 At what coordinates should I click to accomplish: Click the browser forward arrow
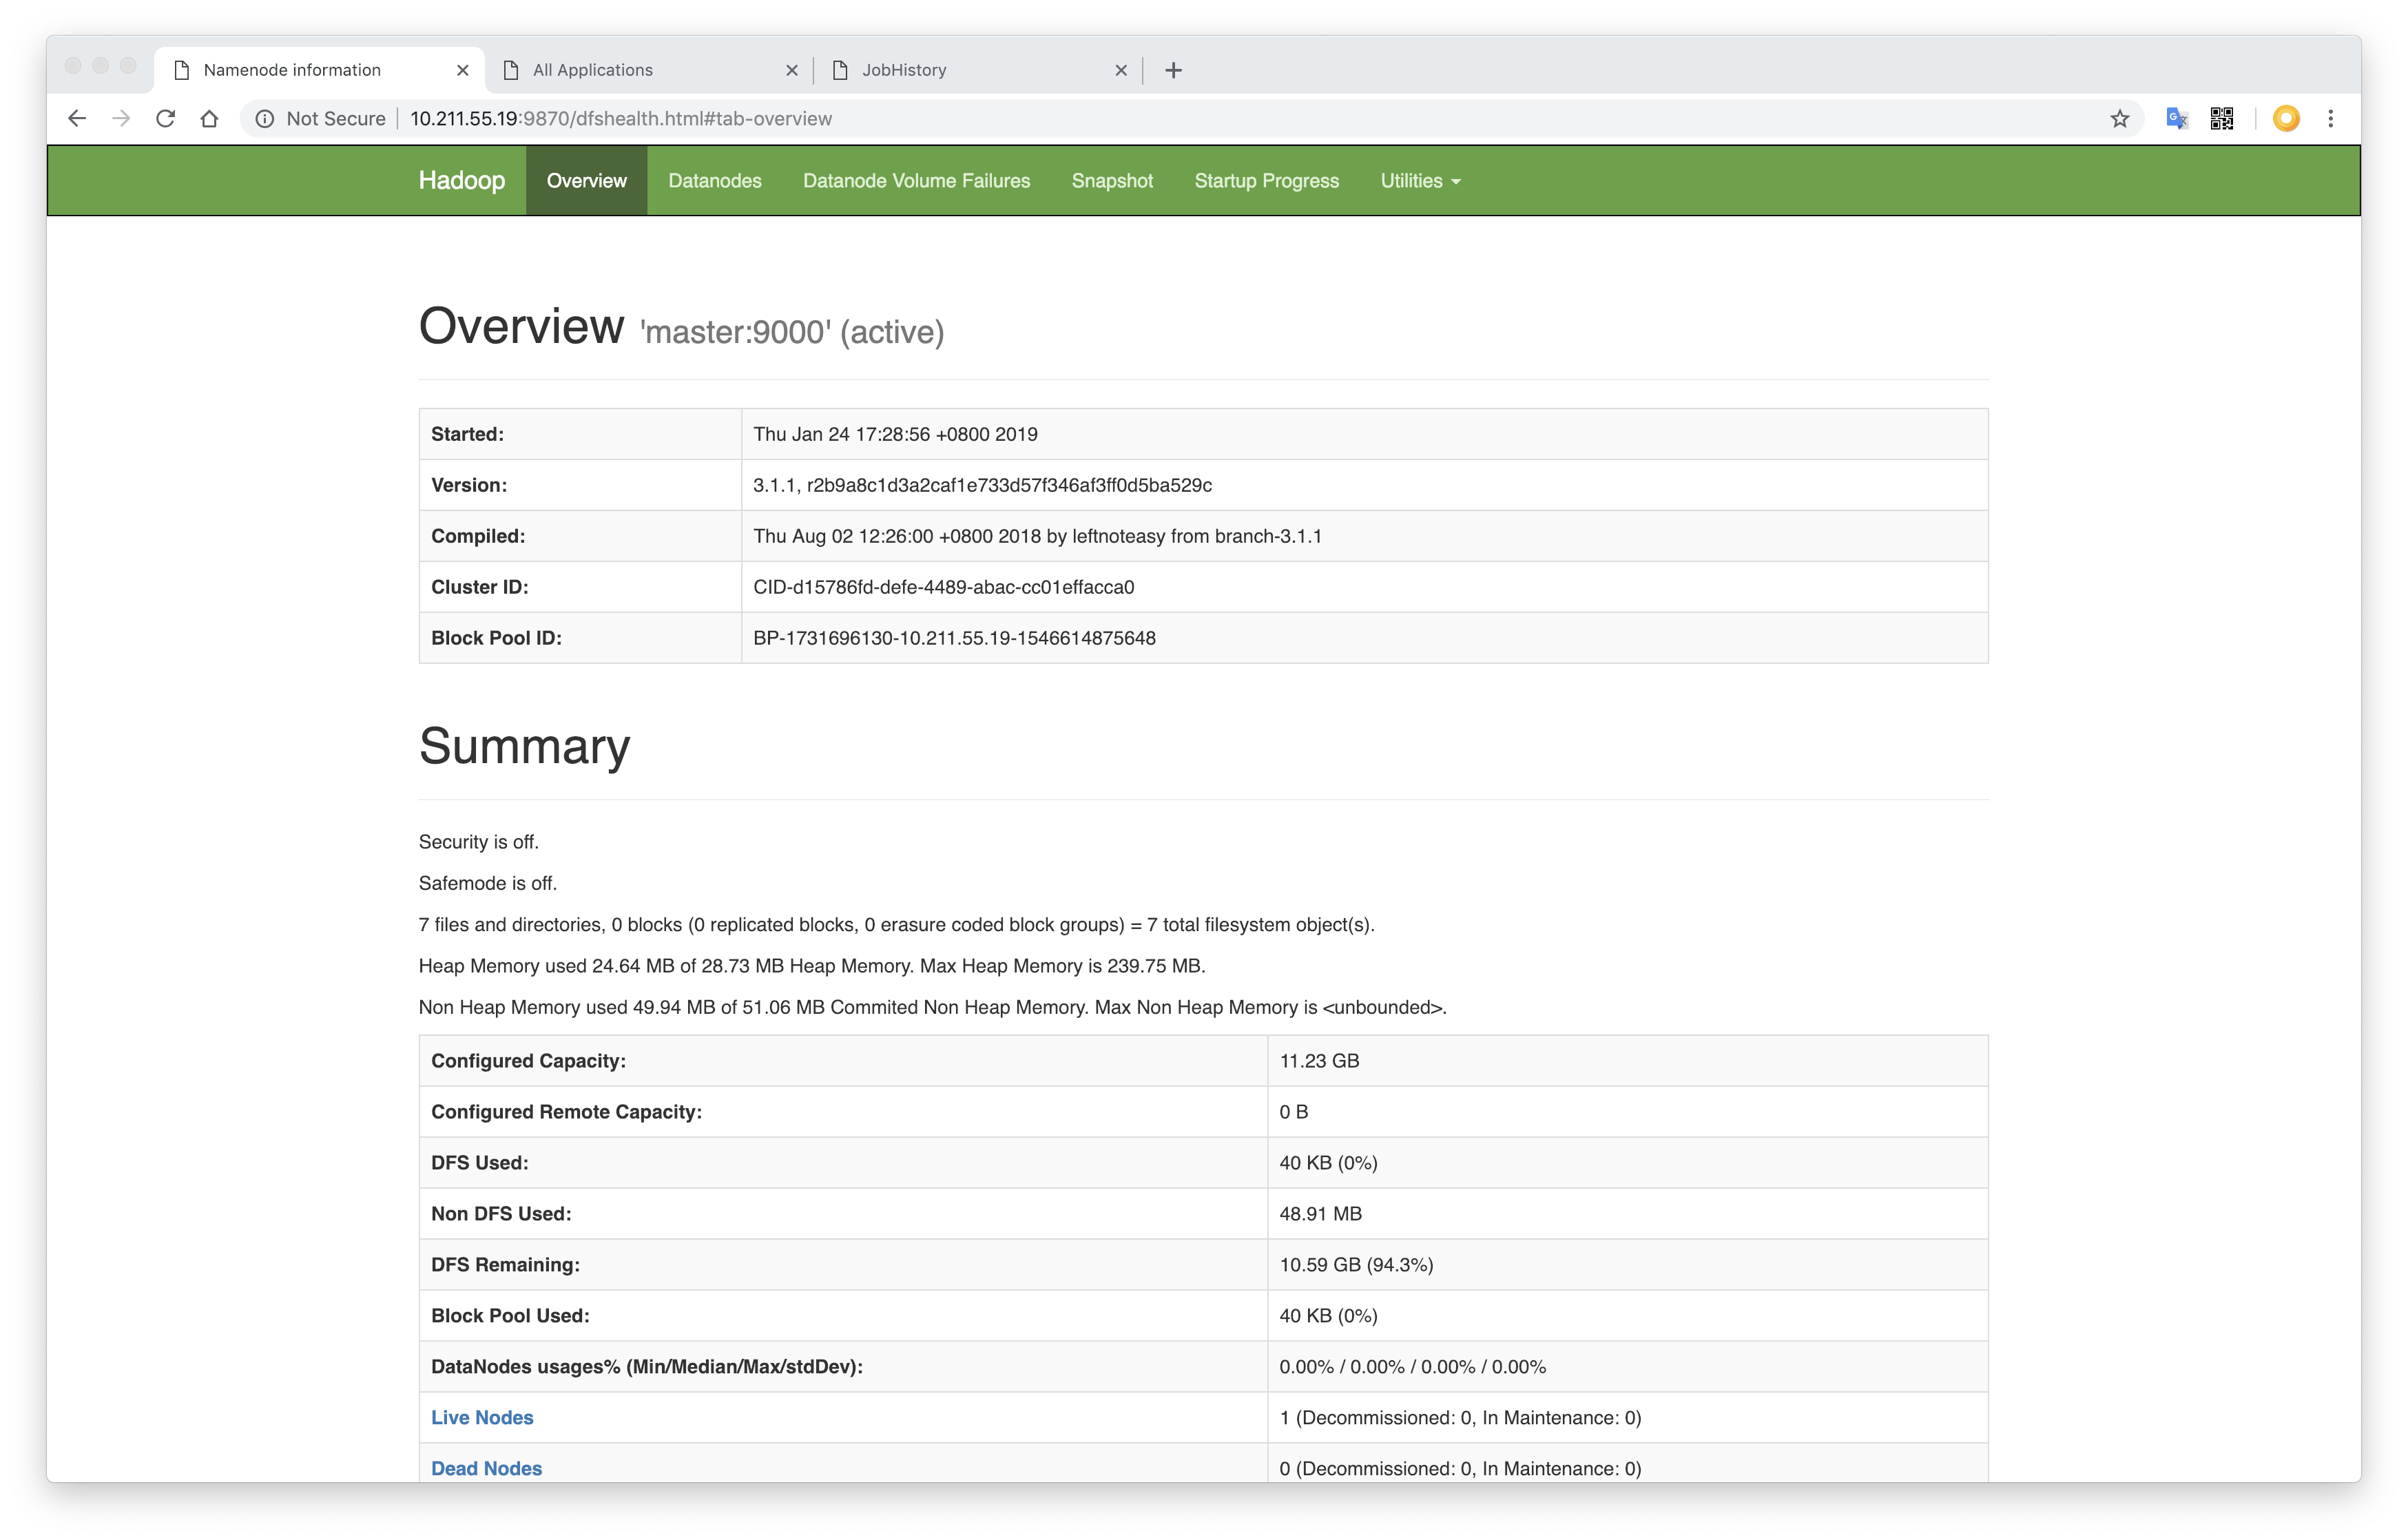(x=121, y=119)
